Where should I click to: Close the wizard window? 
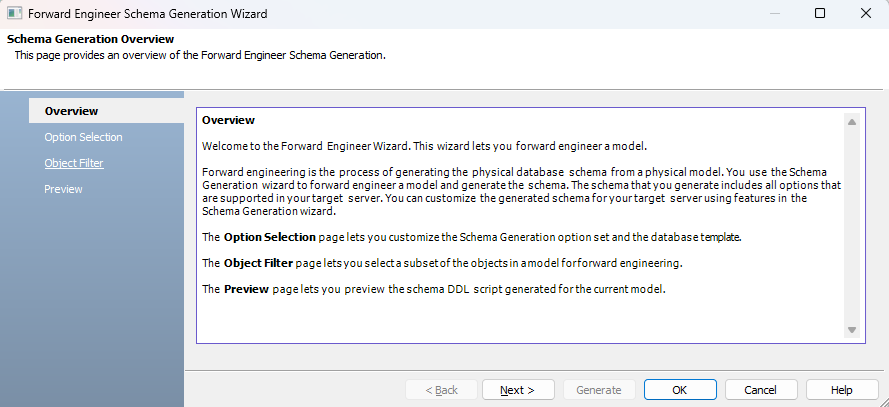pyautogui.click(x=866, y=14)
